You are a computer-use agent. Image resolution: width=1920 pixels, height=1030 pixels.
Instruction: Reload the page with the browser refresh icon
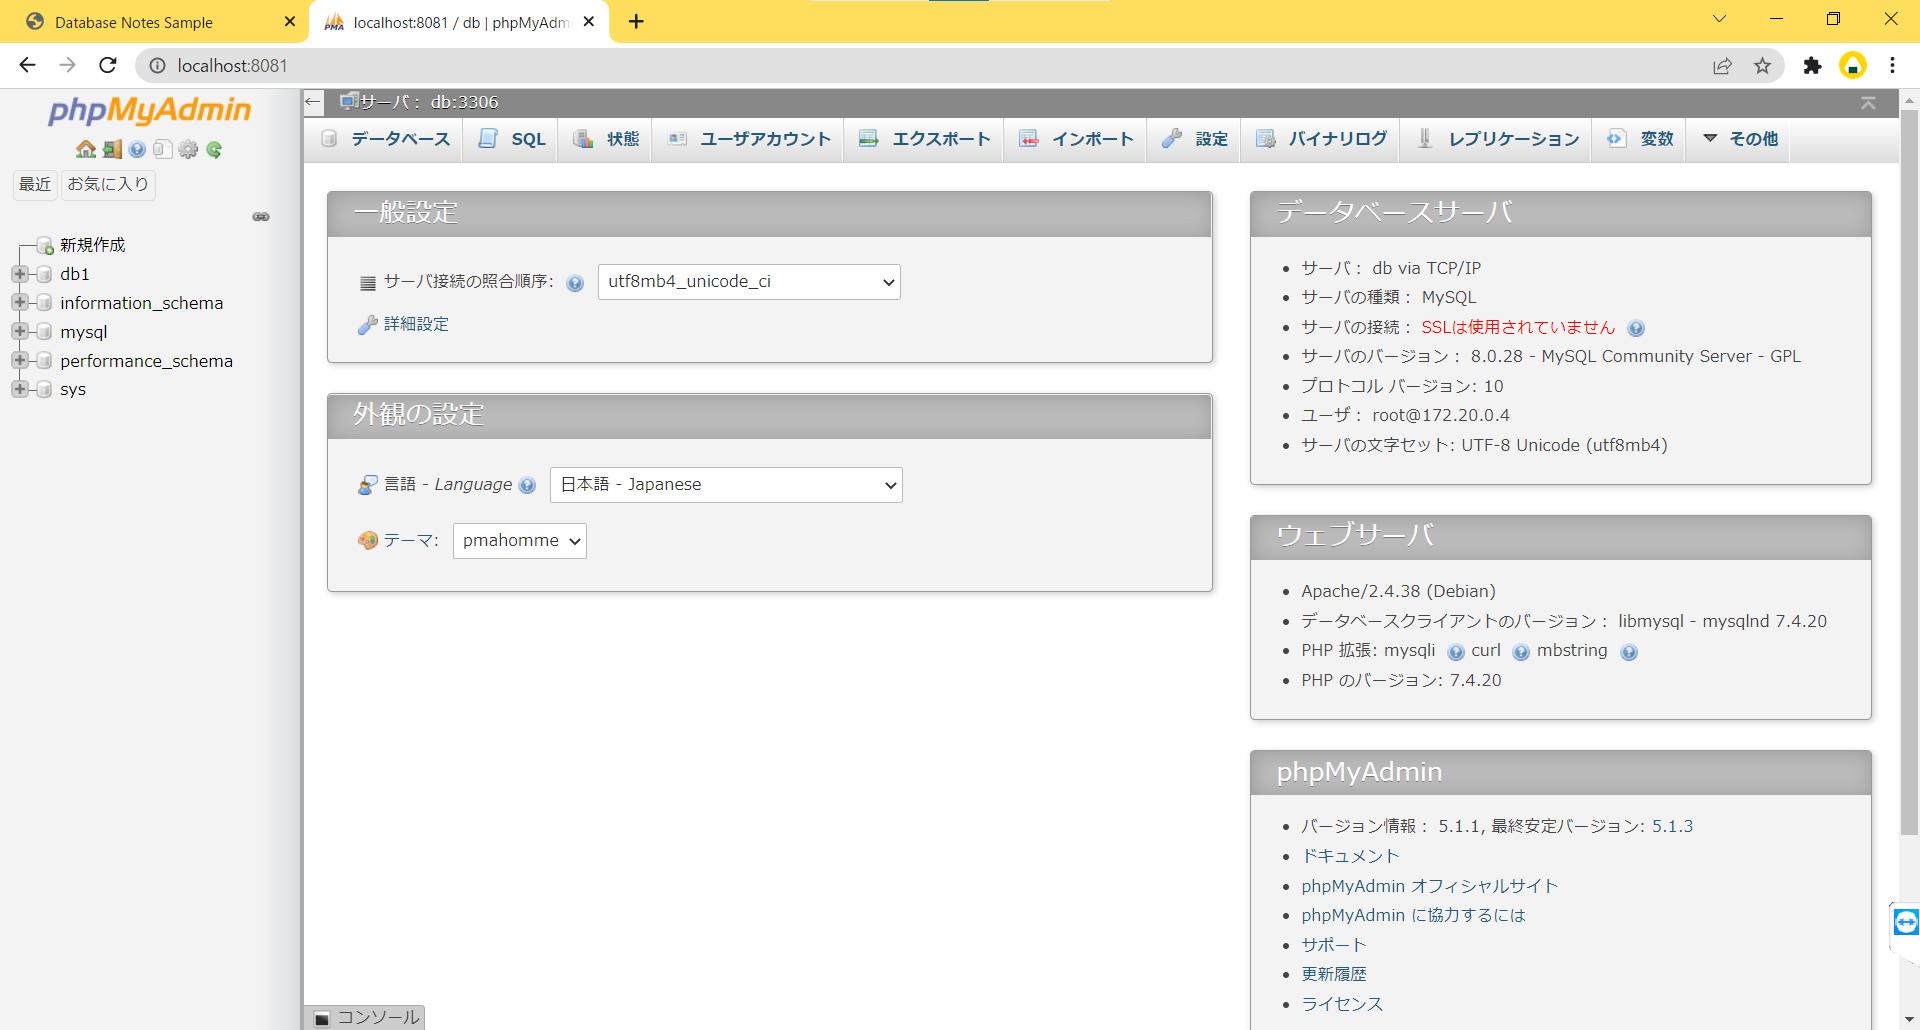point(108,65)
